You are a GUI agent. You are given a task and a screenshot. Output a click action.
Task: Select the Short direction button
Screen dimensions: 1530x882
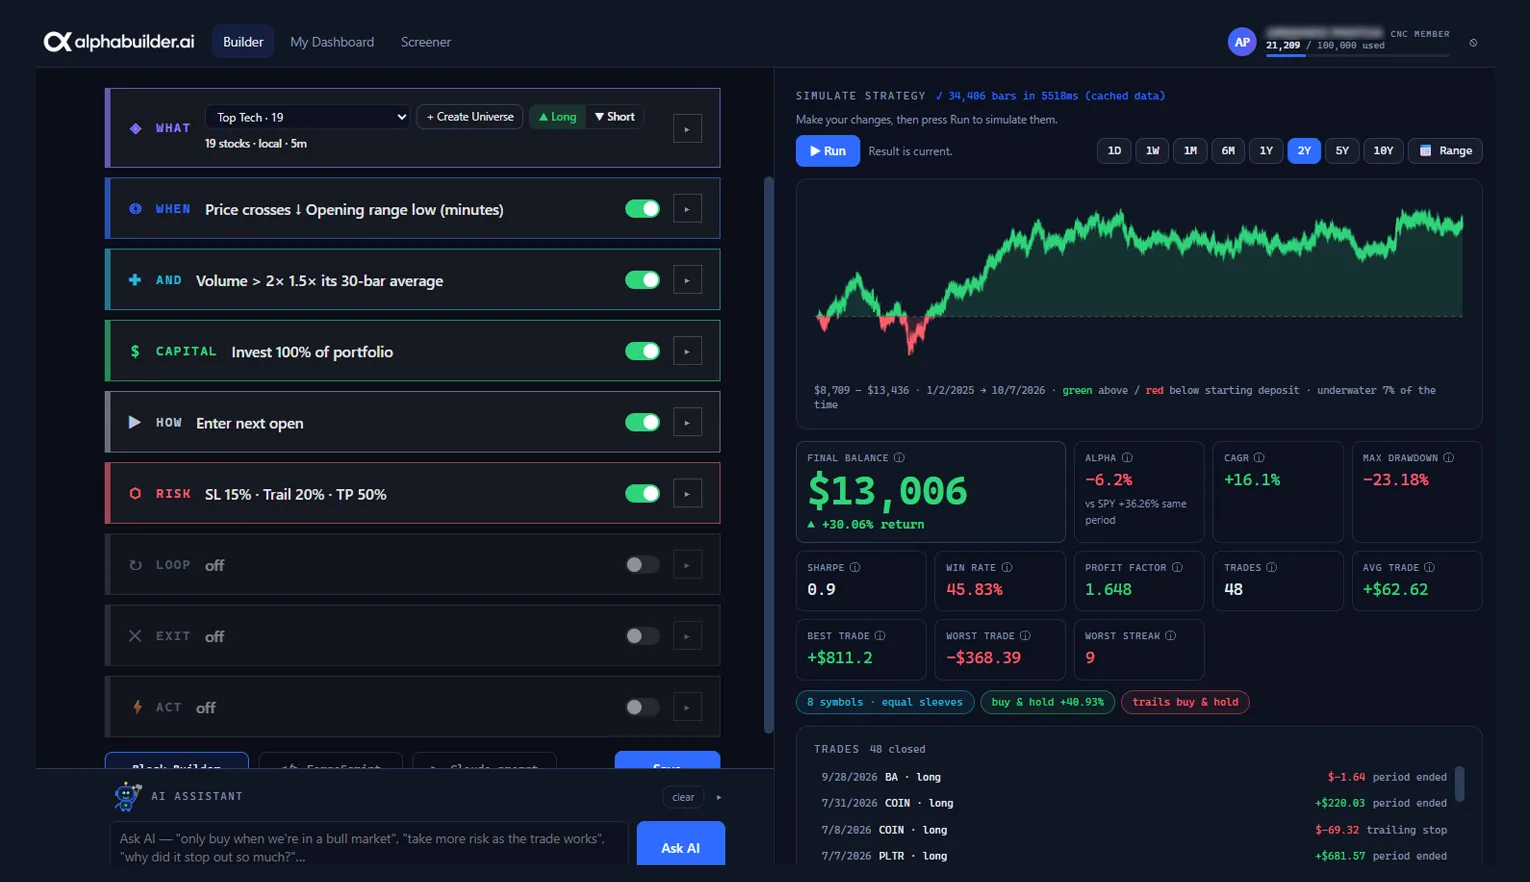(x=614, y=117)
